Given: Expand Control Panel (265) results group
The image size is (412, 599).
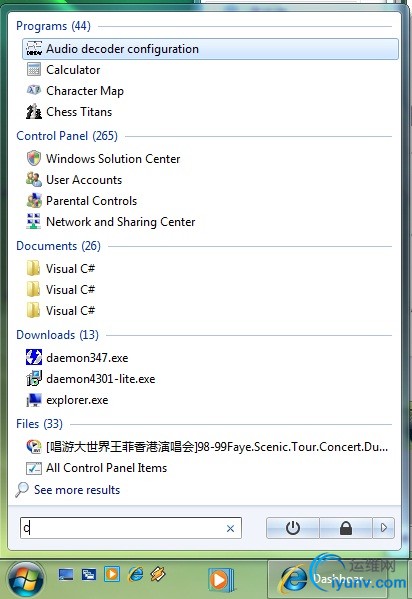Looking at the screenshot, I should [67, 136].
